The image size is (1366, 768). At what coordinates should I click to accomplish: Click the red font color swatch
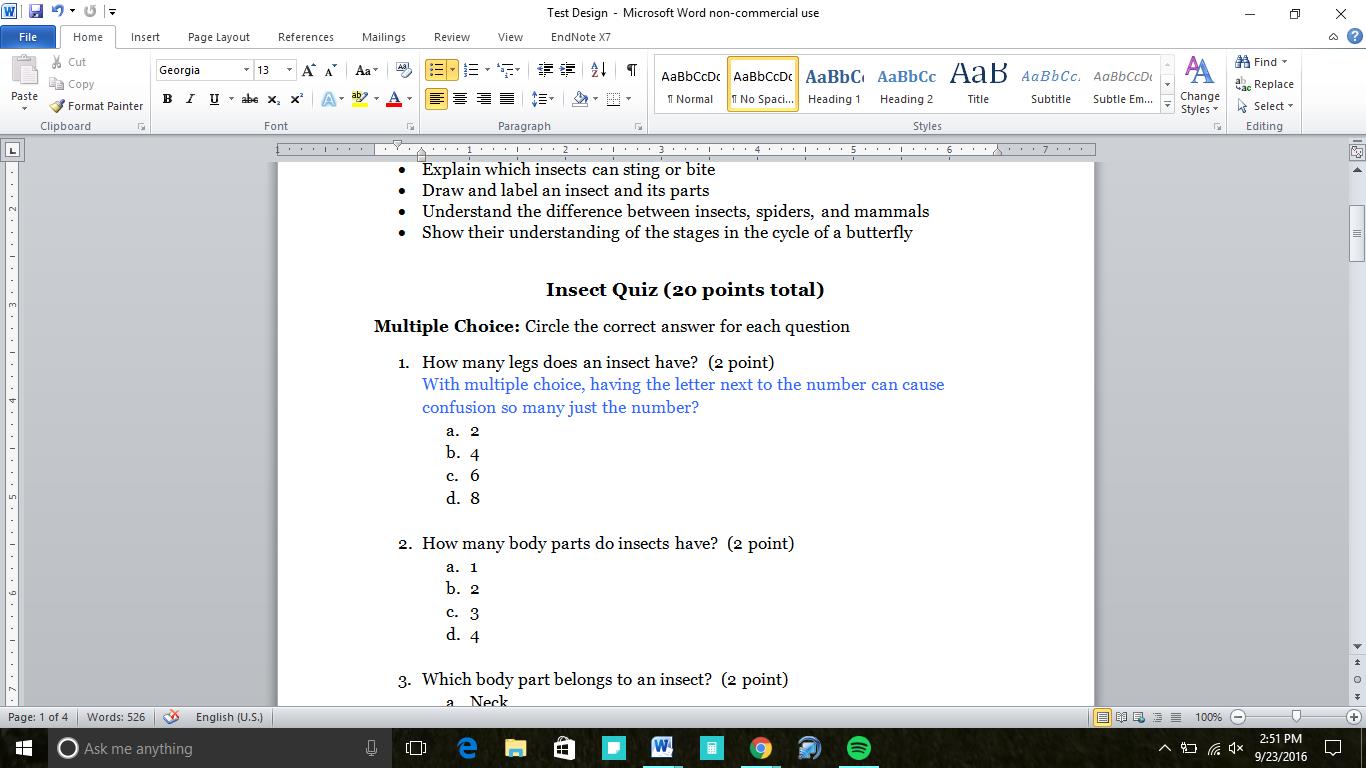click(x=393, y=99)
